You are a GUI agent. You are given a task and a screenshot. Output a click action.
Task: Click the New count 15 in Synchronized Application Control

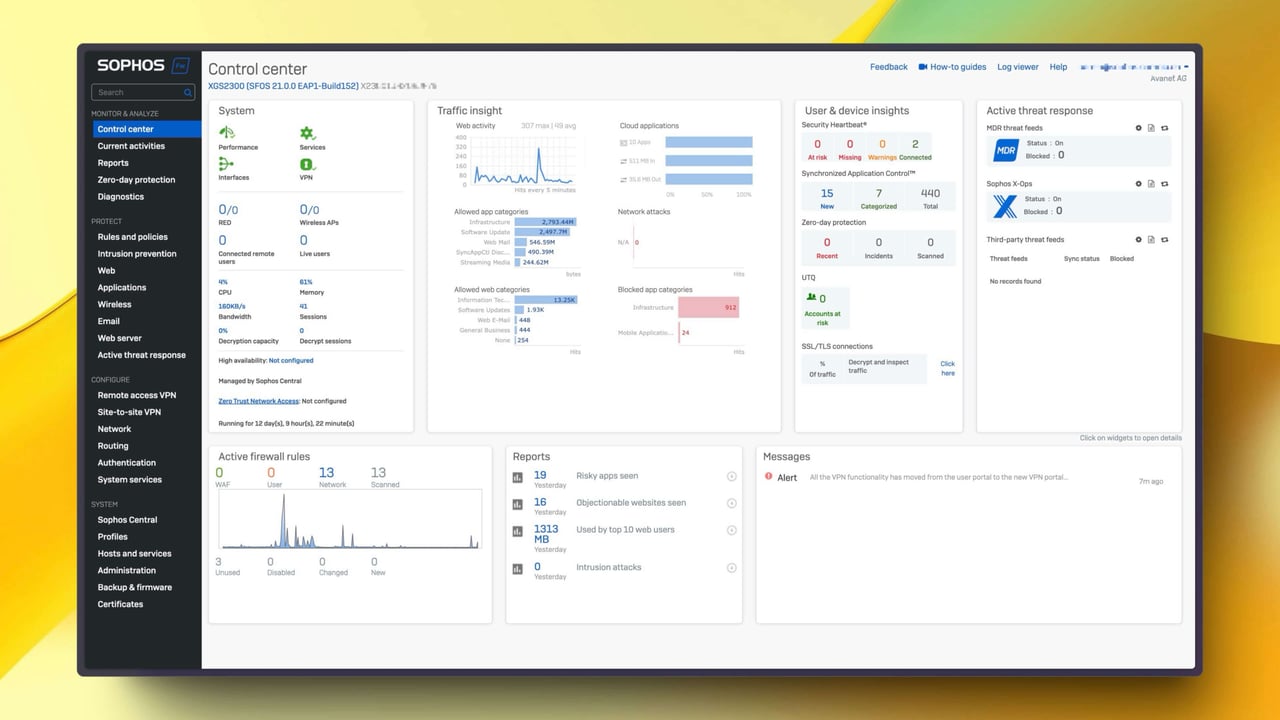tap(827, 193)
